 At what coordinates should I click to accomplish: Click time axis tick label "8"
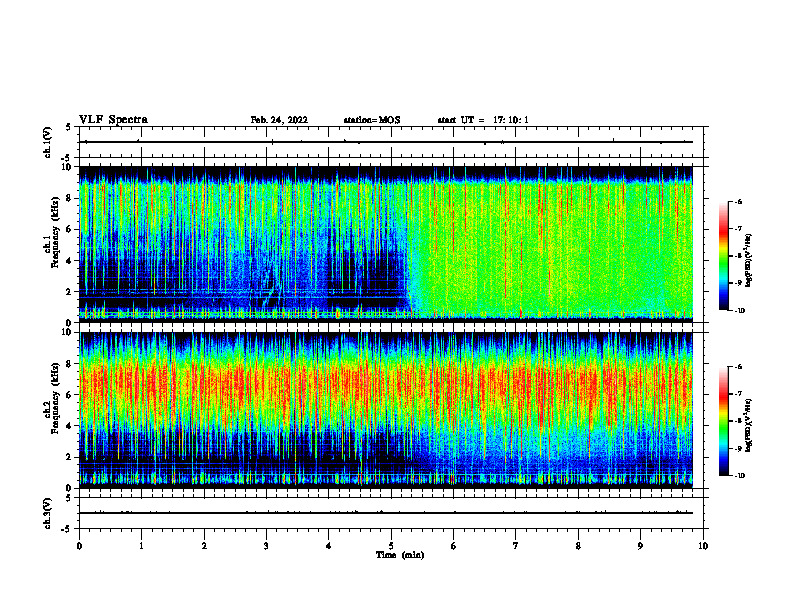578,546
